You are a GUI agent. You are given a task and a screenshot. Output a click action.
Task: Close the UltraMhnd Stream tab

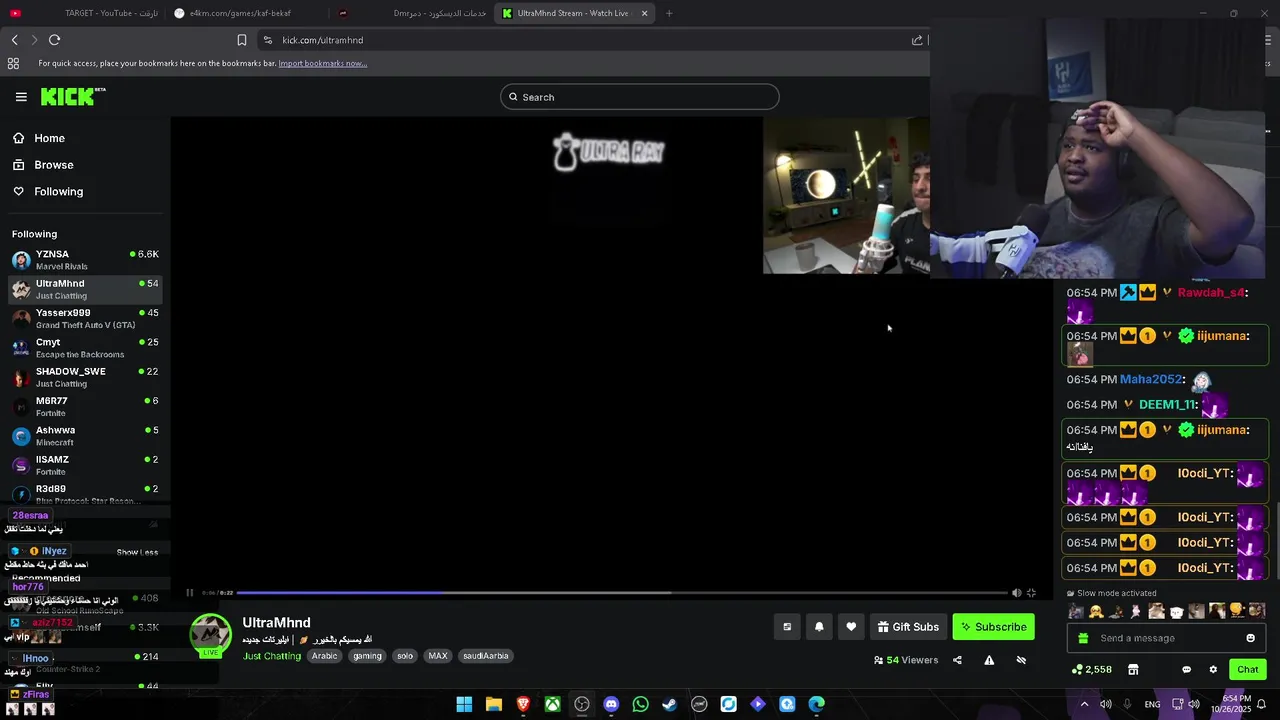pyautogui.click(x=644, y=13)
